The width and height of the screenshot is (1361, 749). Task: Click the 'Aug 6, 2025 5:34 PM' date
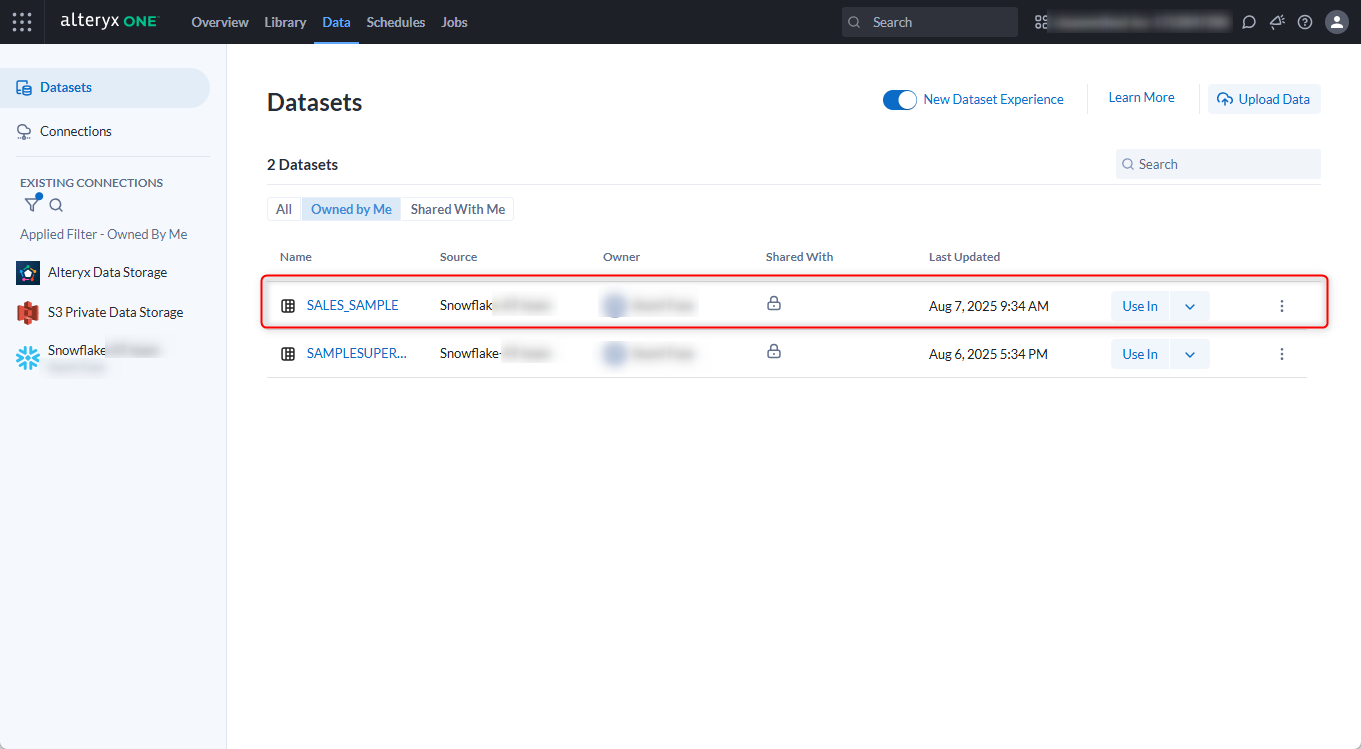pos(988,354)
